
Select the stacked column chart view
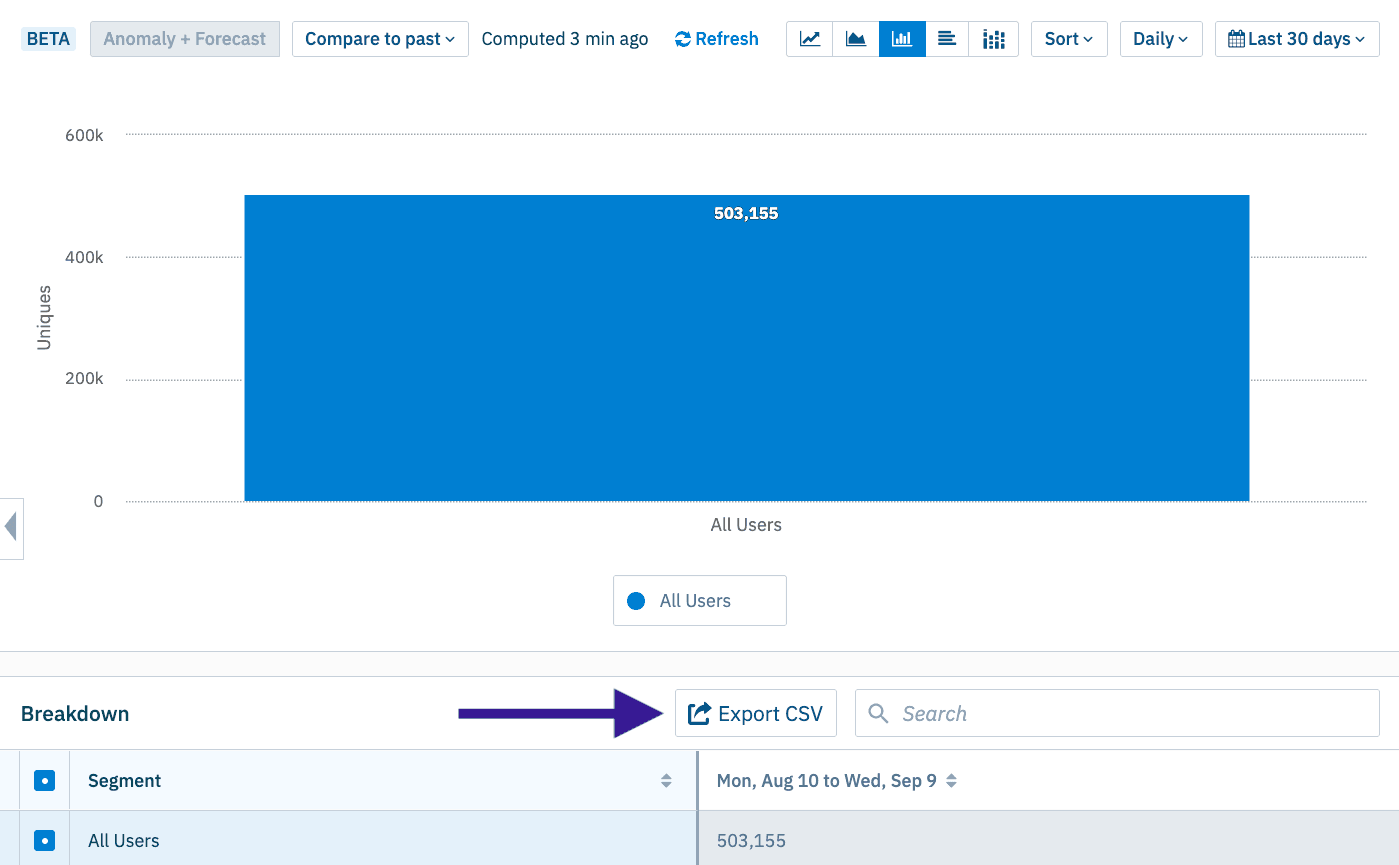[993, 39]
